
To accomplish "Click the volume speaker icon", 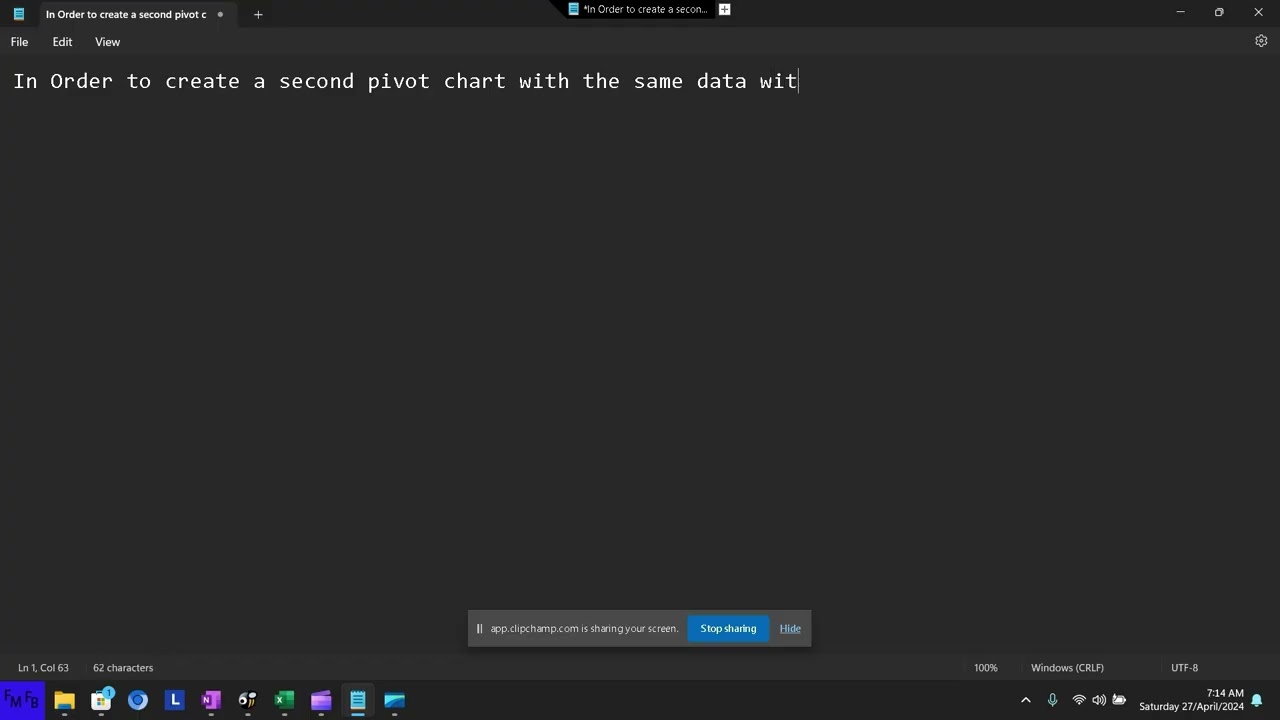I will 1099,700.
